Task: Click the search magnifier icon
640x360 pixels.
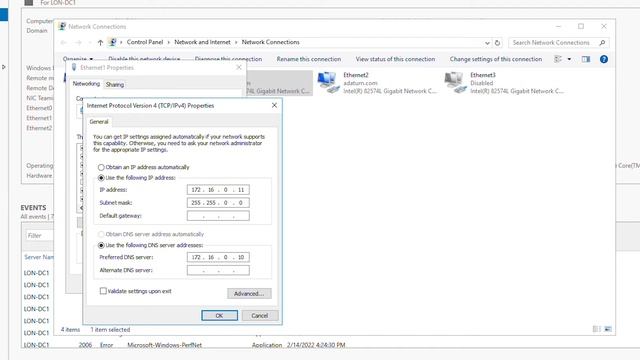Action: [602, 42]
